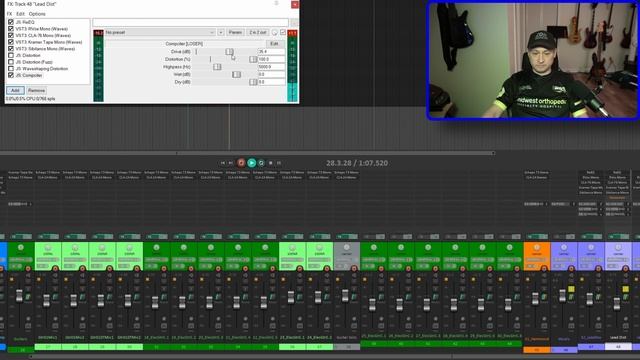The image size is (640, 360).
Task: Click the red Record transport button
Action: click(241, 163)
